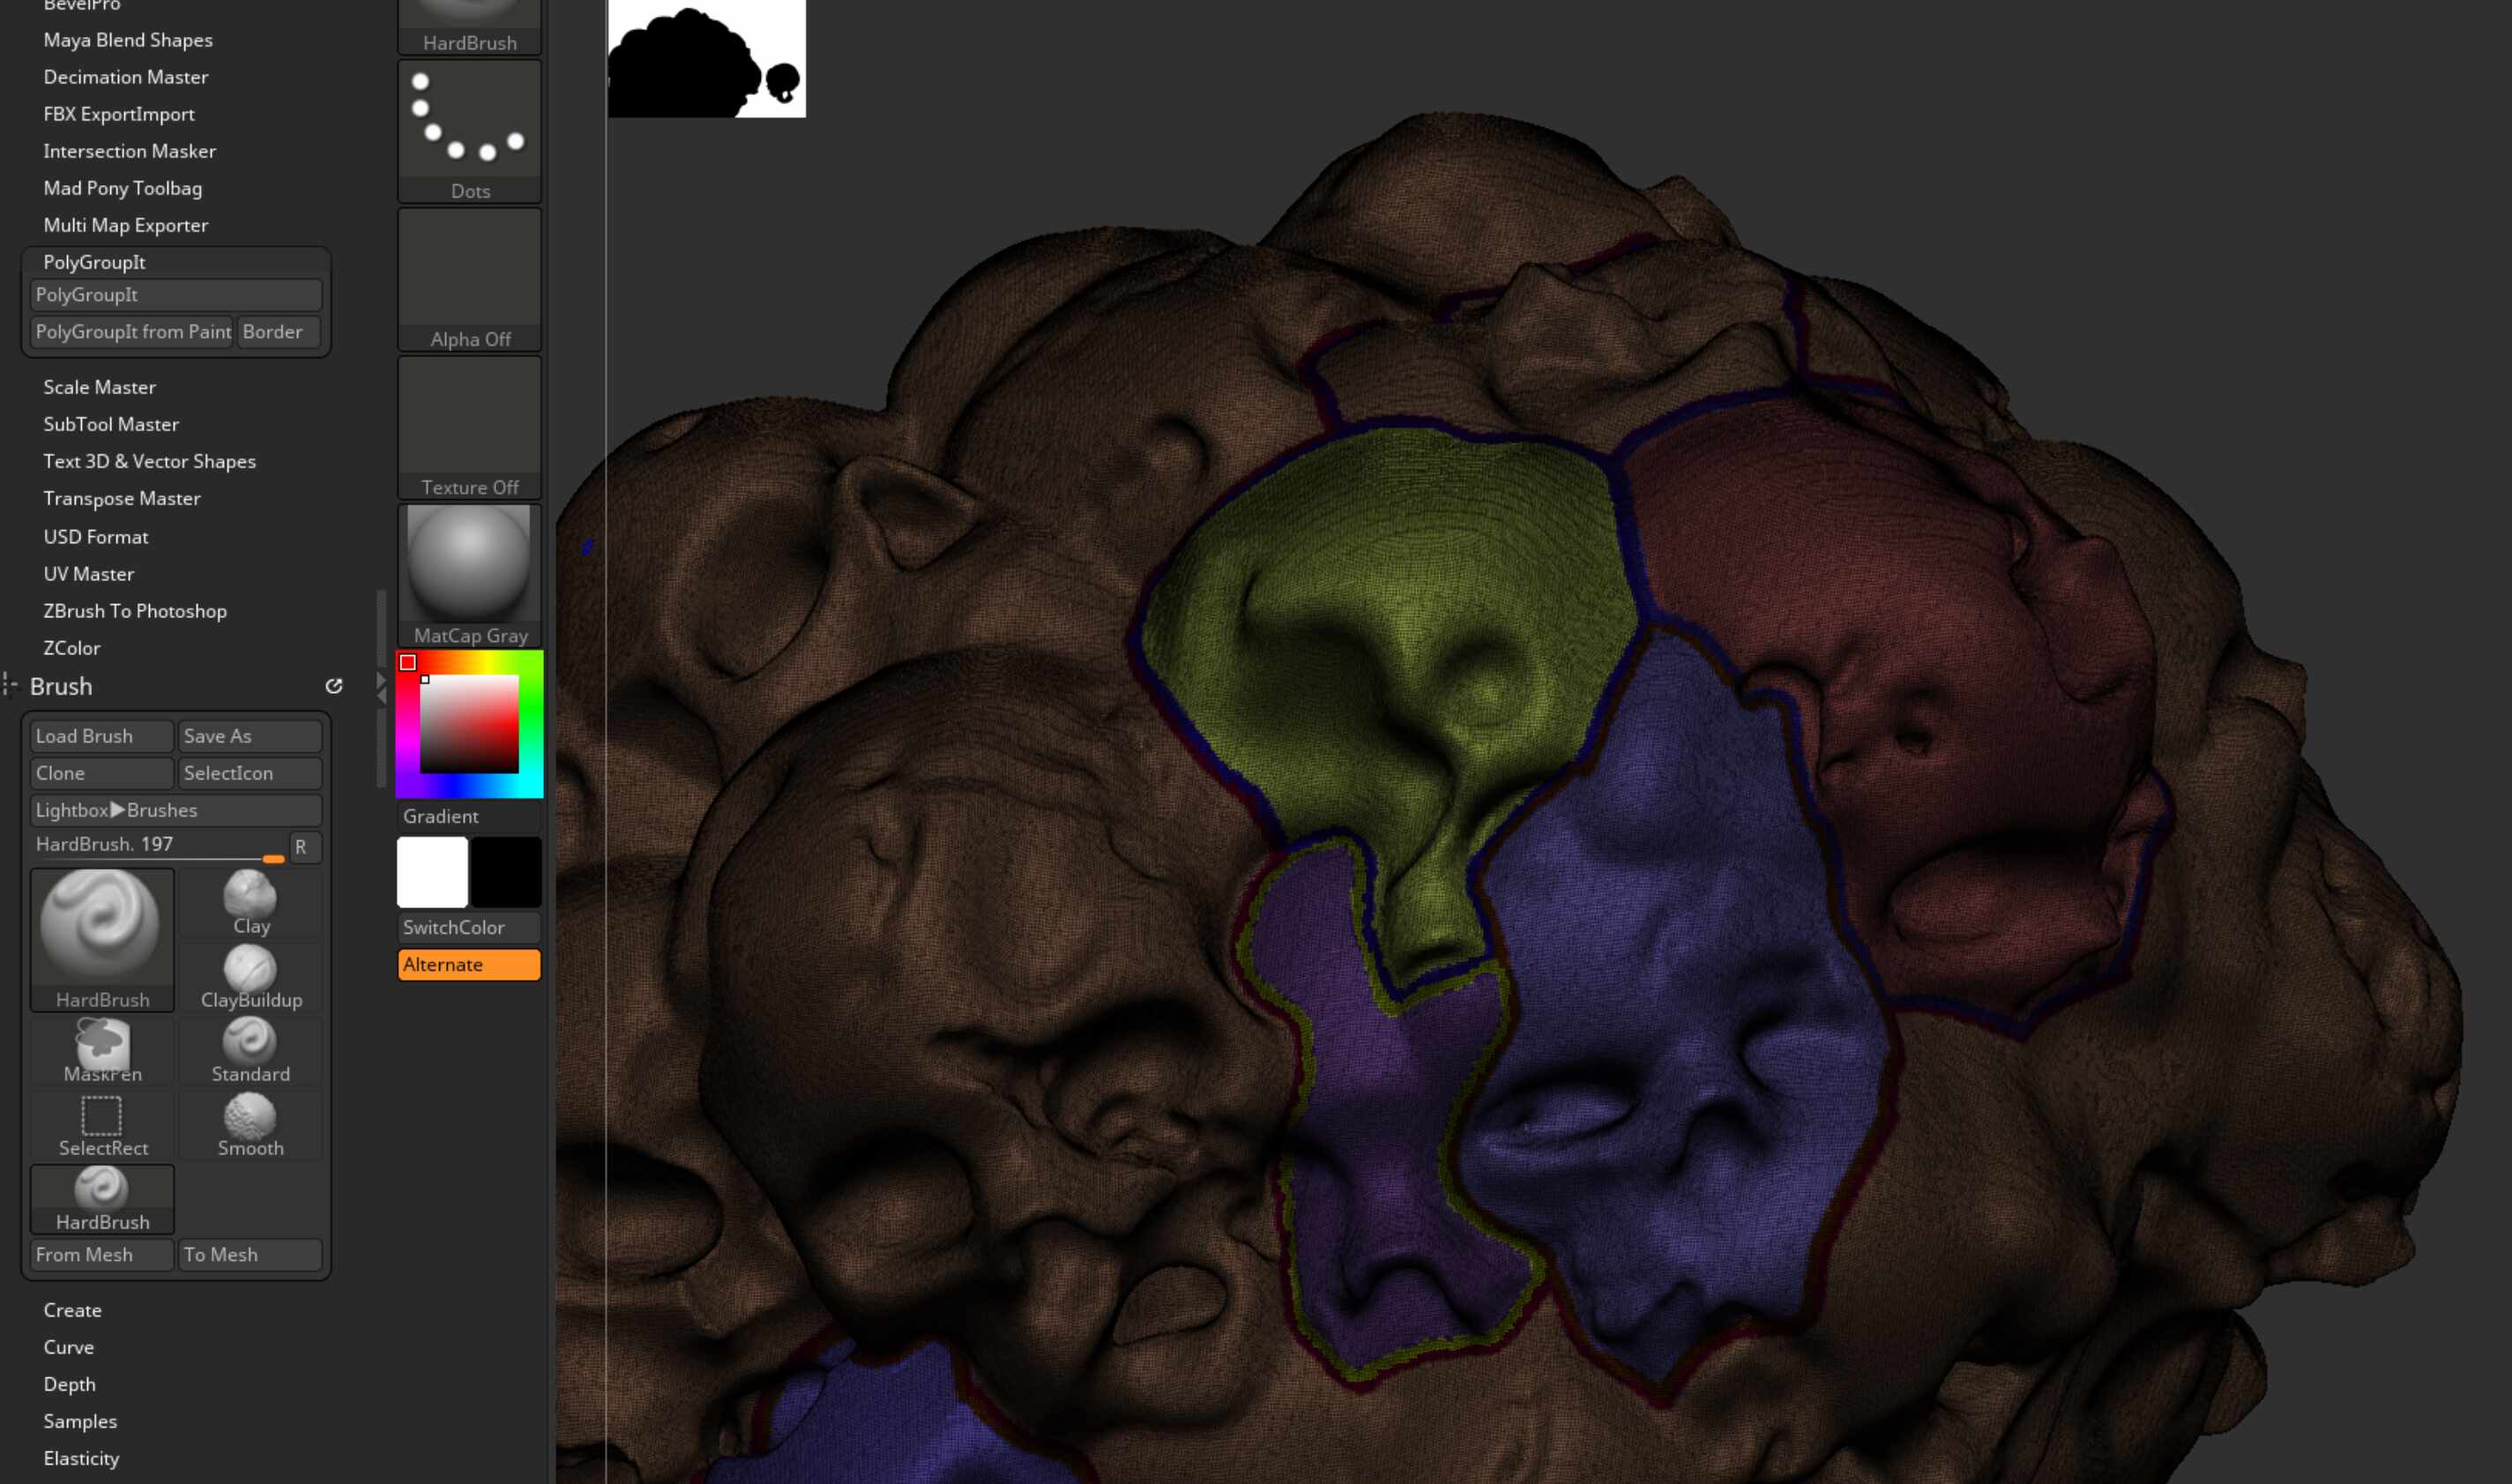This screenshot has height=1484, width=2512.
Task: Toggle the Border option in PolyGroupIt
Action: pos(279,331)
